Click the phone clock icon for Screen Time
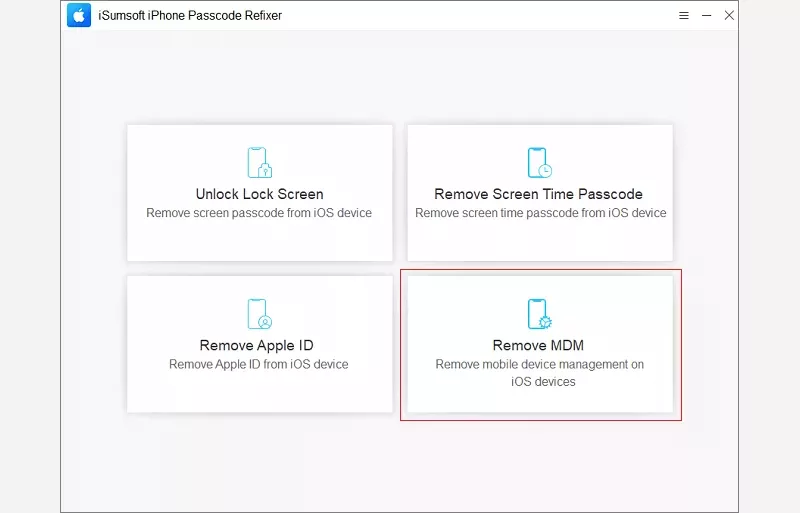Screen dimensions: 800x513 pyautogui.click(x=540, y=162)
